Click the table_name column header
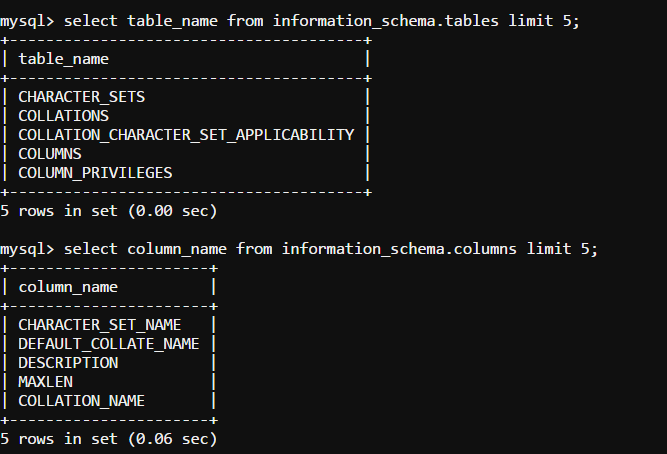Screen dimensions: 667x454 (64, 59)
